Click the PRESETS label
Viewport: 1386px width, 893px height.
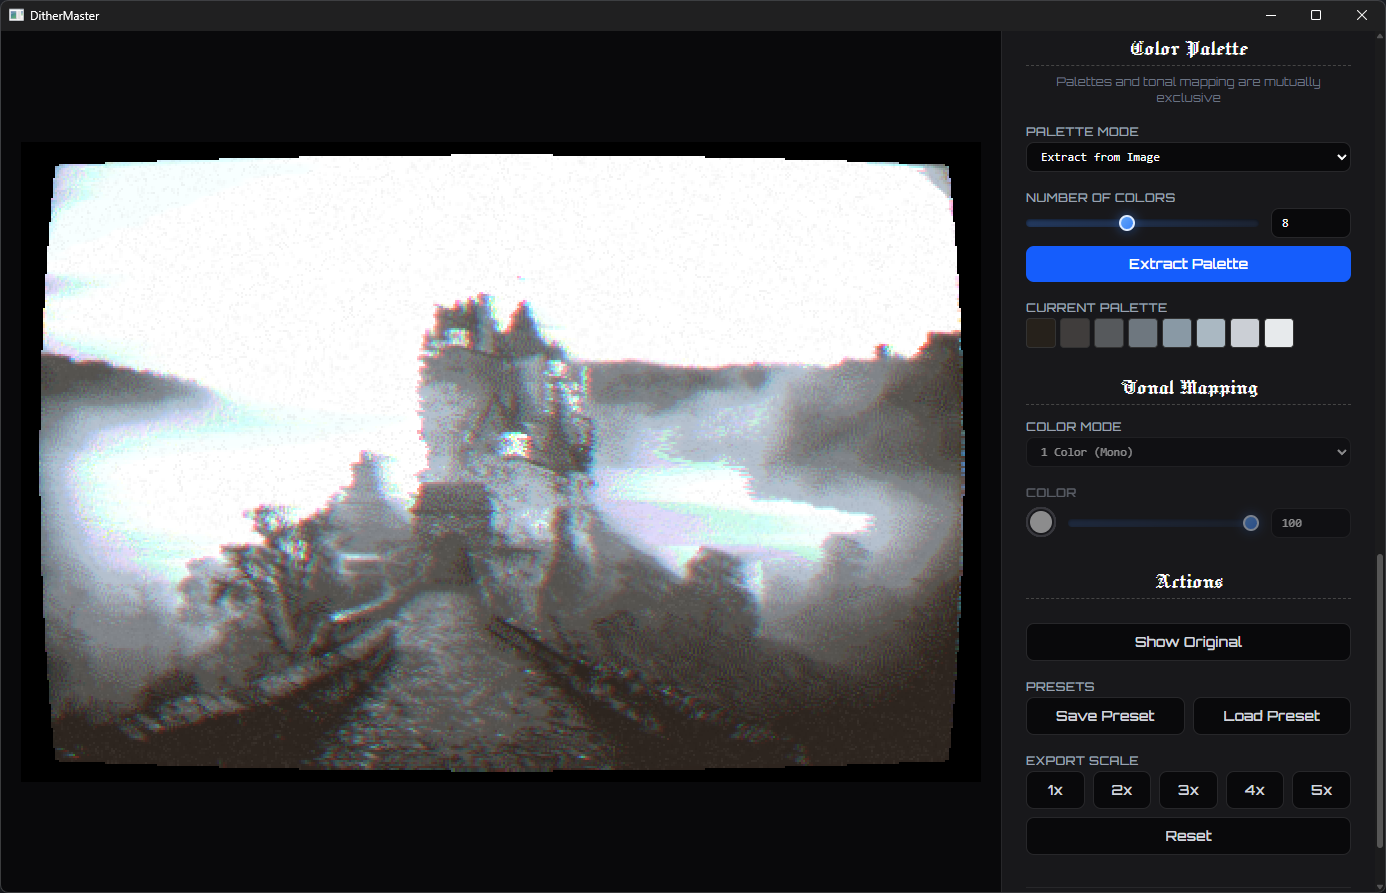(1060, 686)
